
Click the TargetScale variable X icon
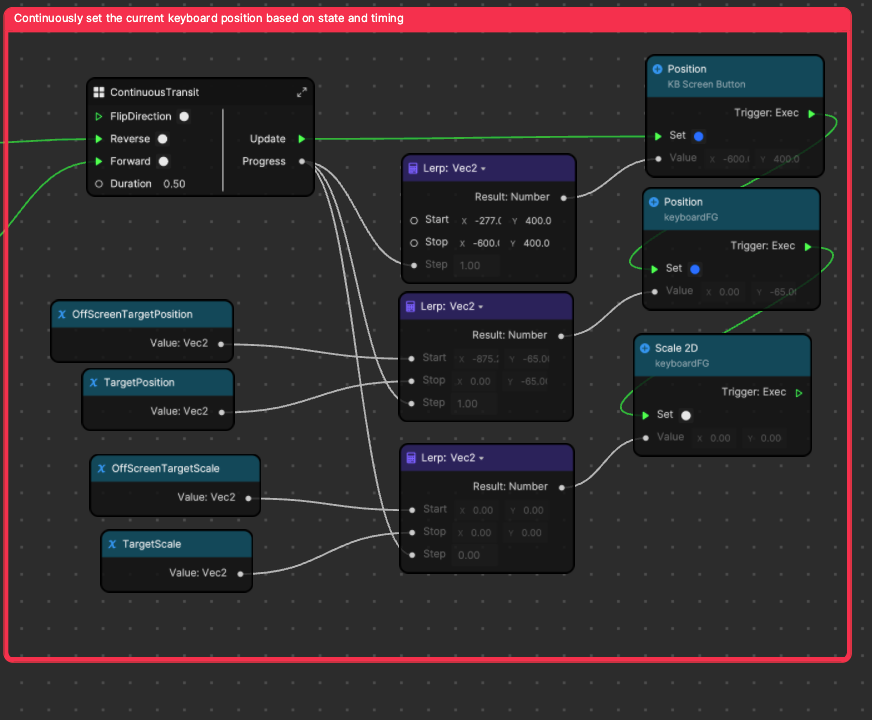pos(112,544)
